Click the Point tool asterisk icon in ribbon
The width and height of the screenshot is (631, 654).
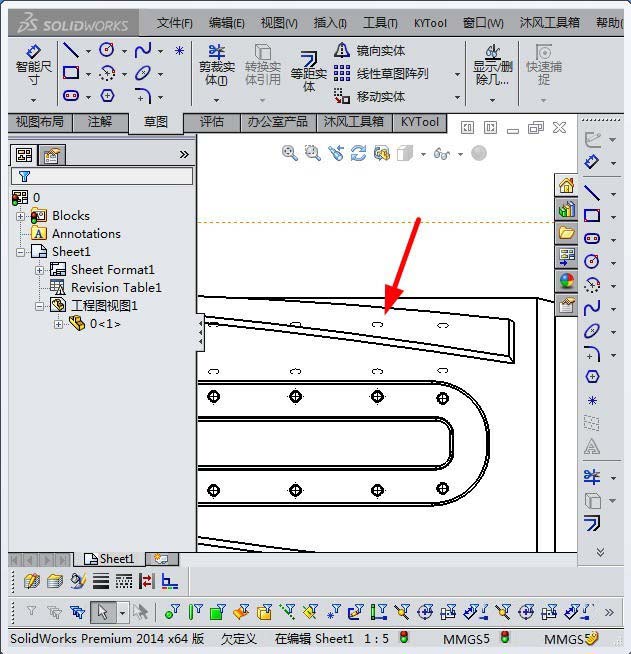(x=179, y=51)
